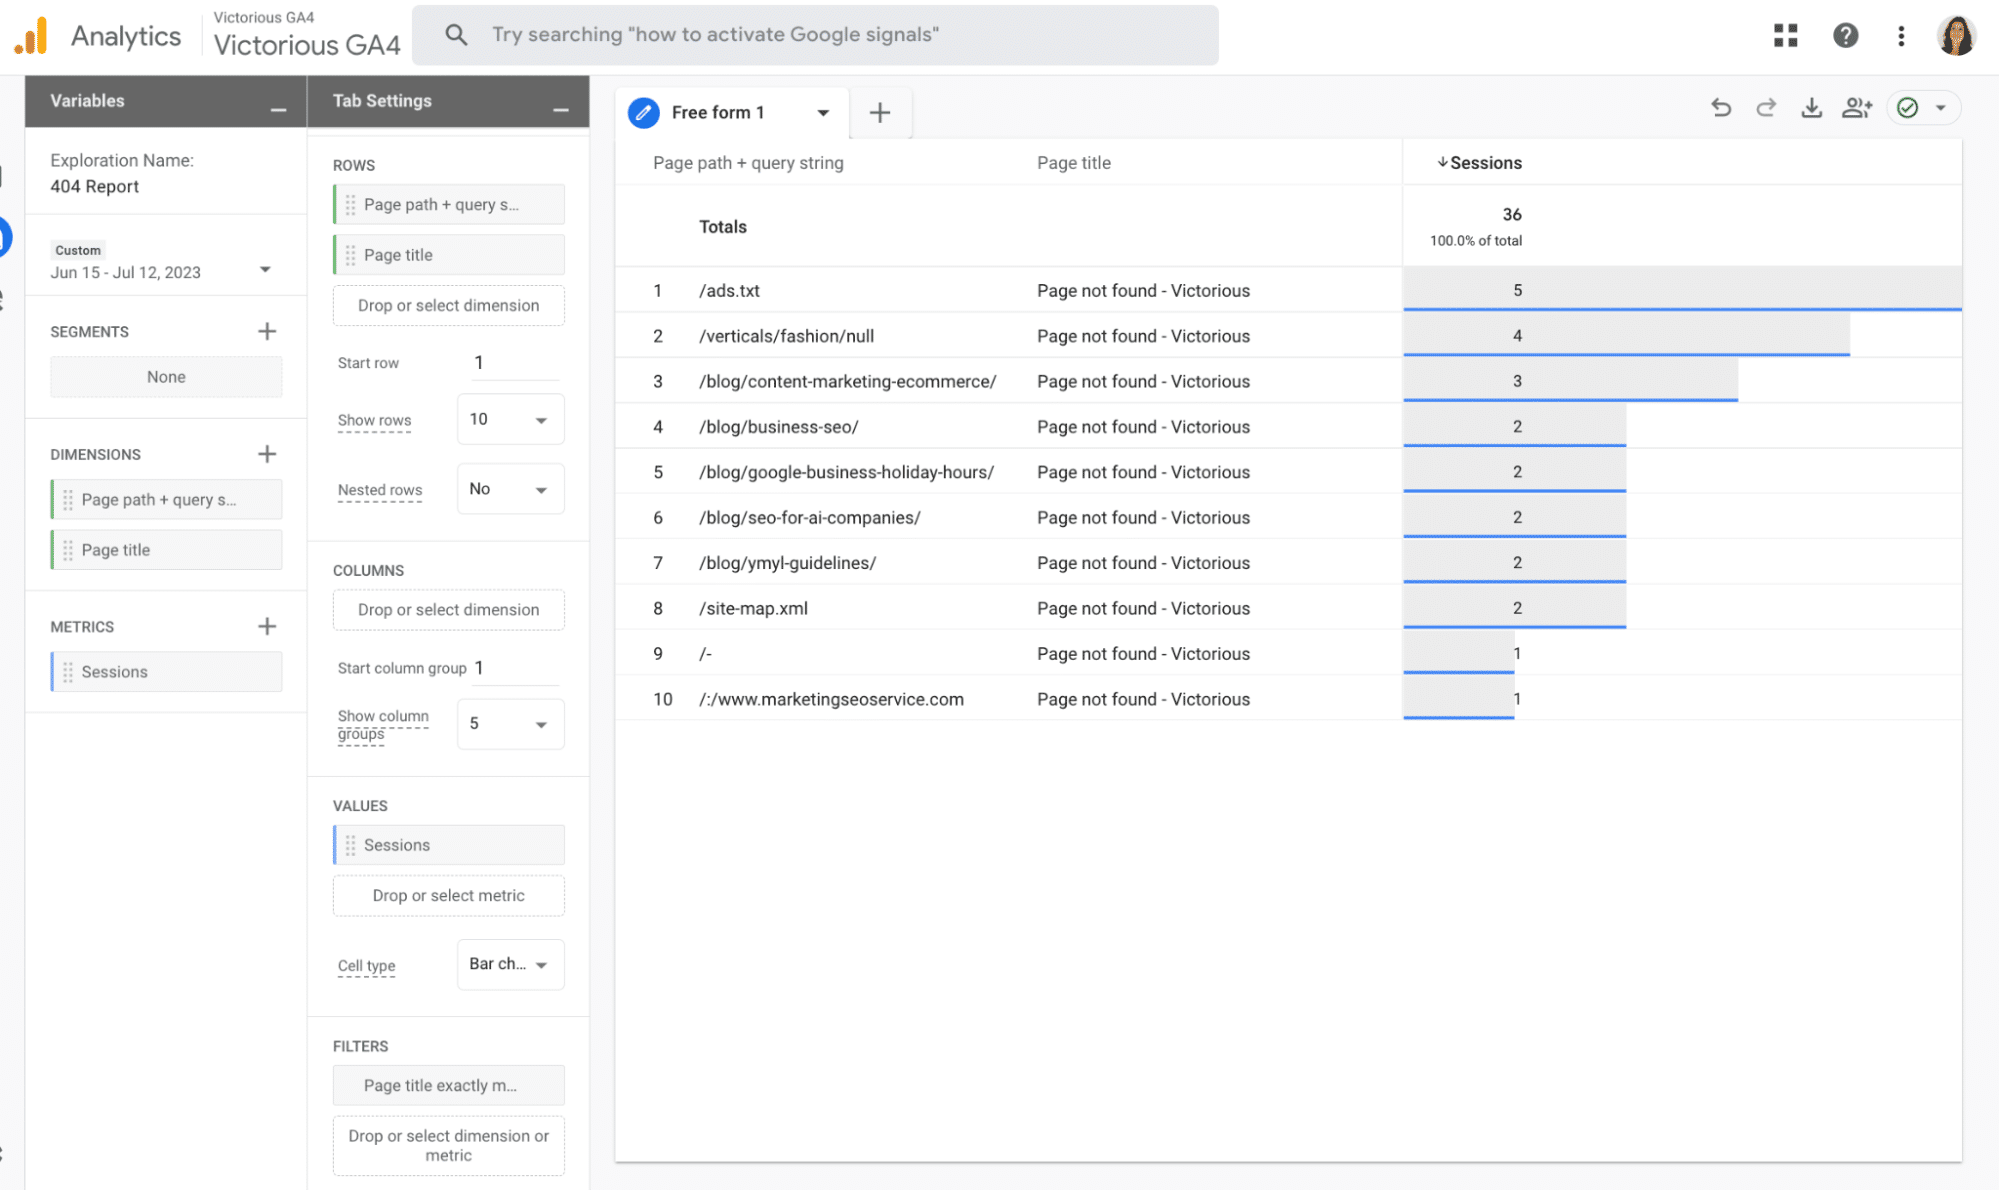This screenshot has width=1999, height=1190.
Task: Expand the data quality dropdown arrow
Action: (x=1940, y=108)
